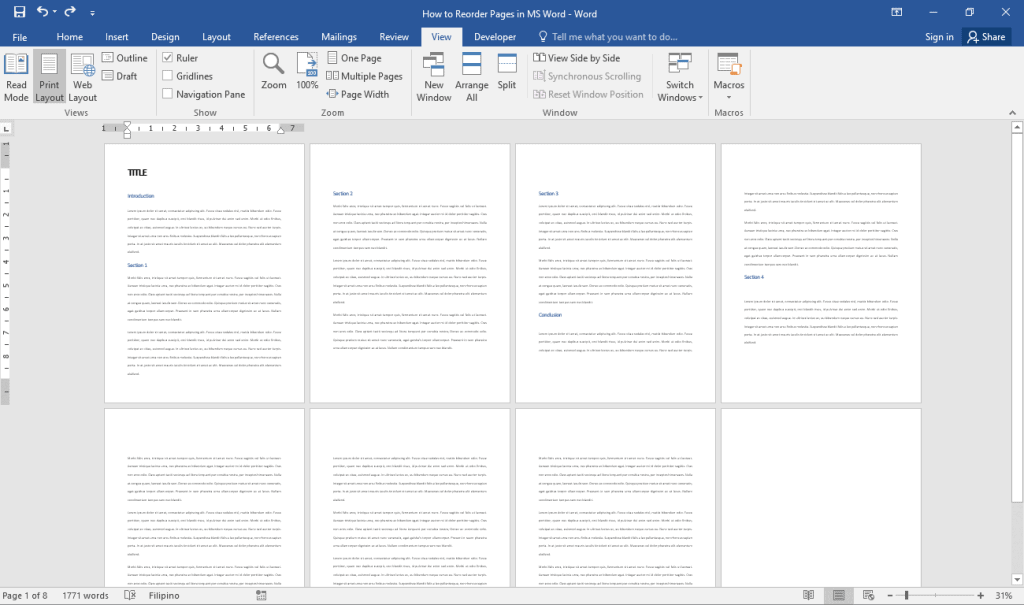Open a New Window
Image resolution: width=1024 pixels, height=605 pixels.
[x=434, y=77]
